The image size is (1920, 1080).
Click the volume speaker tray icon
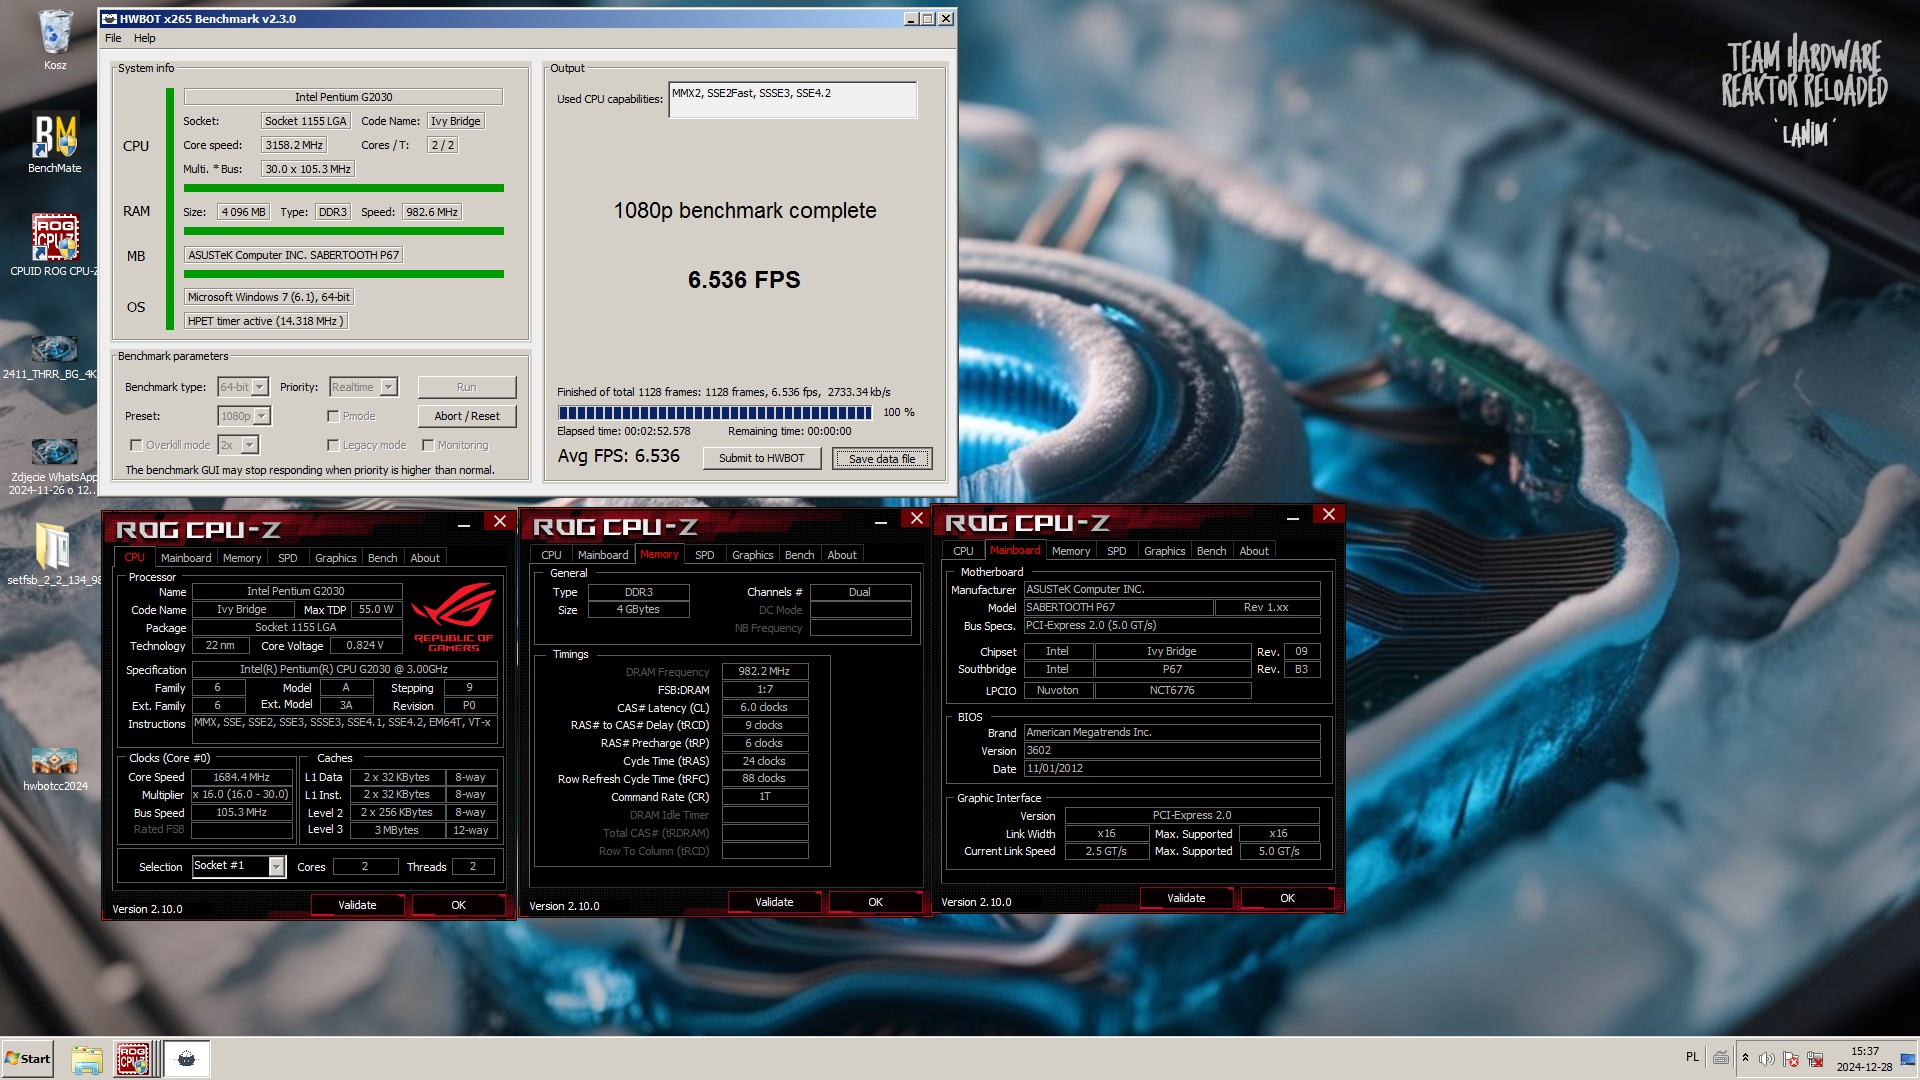coord(1766,1058)
